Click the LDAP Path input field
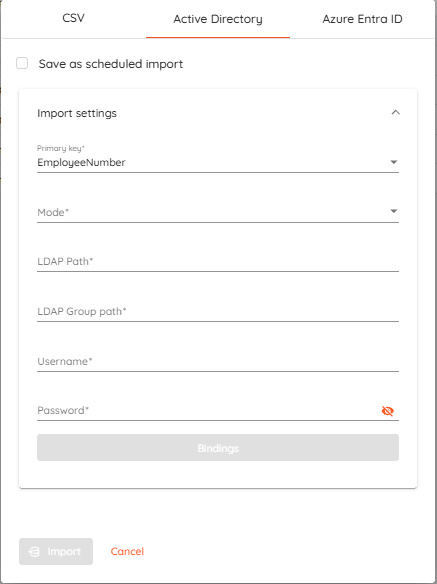 pyautogui.click(x=218, y=261)
